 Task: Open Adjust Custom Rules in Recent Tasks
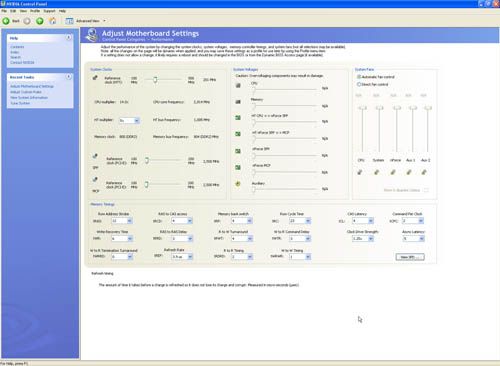[x=26, y=92]
